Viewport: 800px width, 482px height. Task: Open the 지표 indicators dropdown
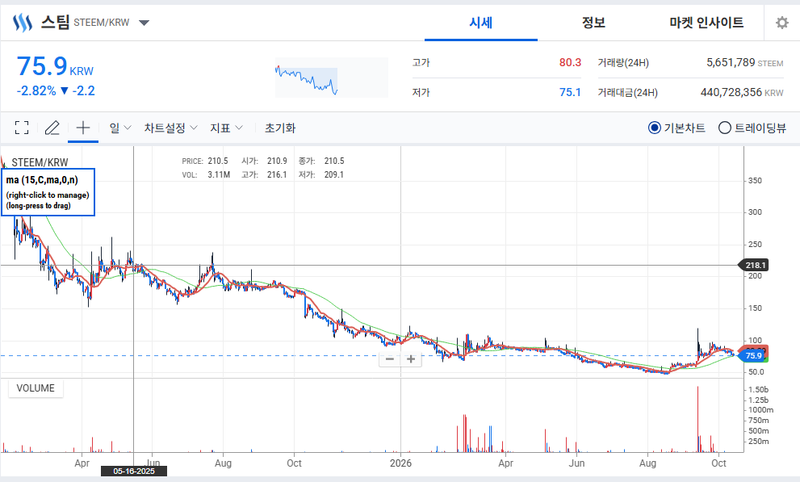pos(226,128)
